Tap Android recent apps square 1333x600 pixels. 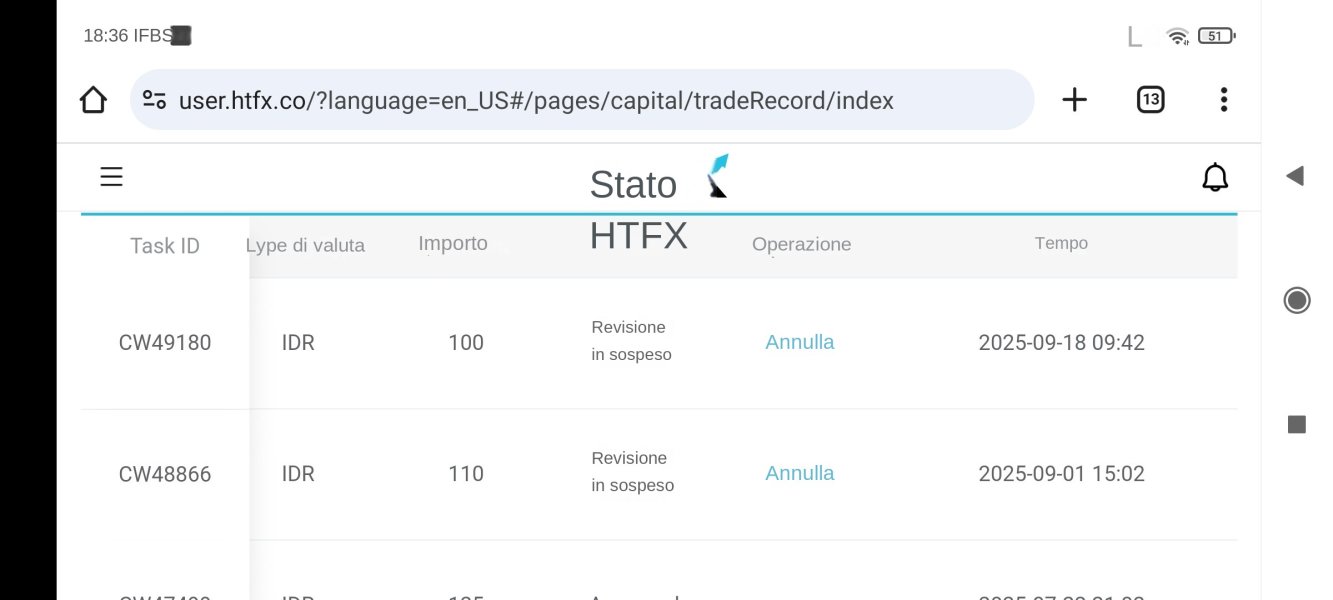[1297, 425]
